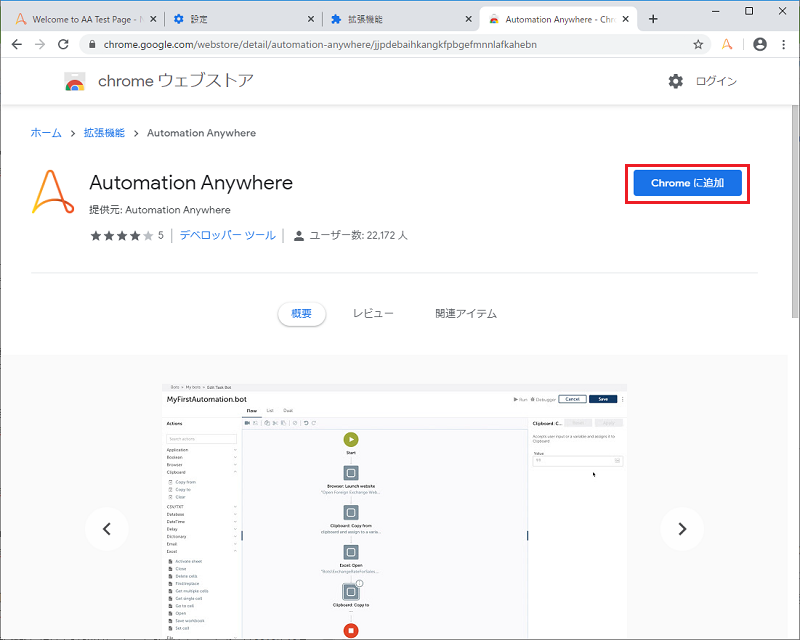Click the Automation Anywhere orange A logo
800x640 pixels.
point(53,192)
